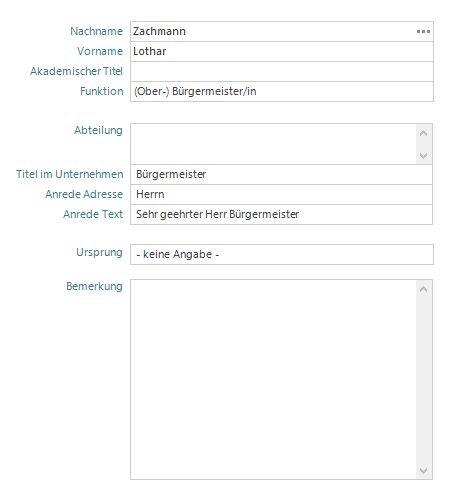Click the Vorname label
This screenshot has width=459, height=491.
pyautogui.click(x=100, y=51)
